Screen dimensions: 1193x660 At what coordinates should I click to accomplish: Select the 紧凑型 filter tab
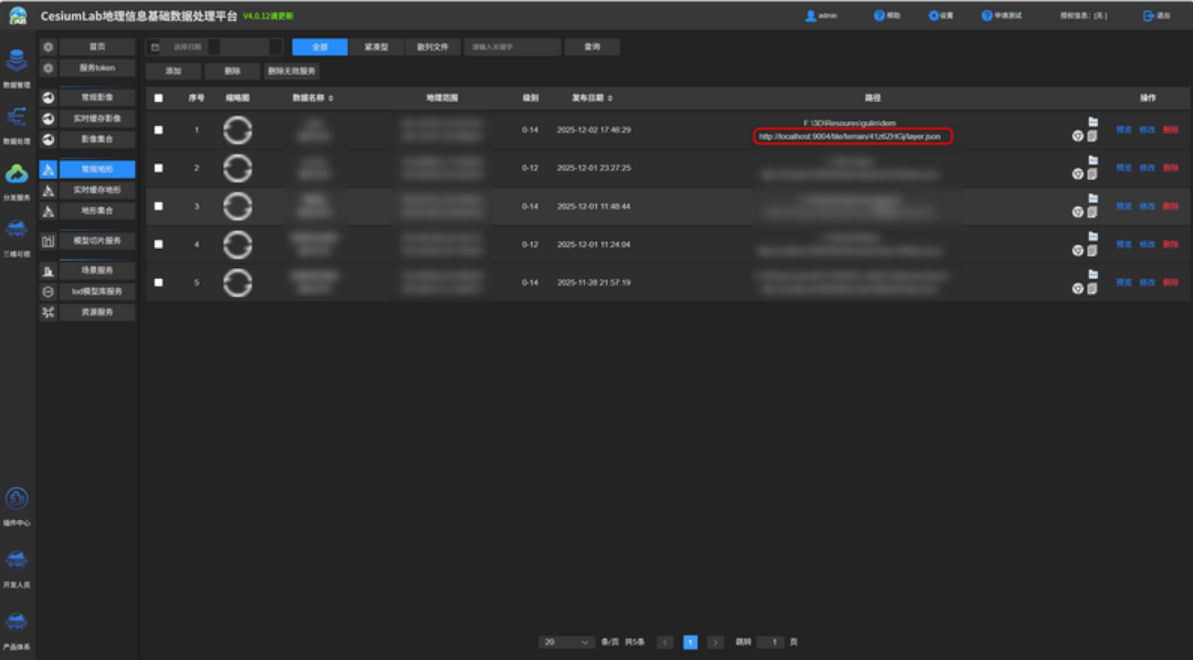click(x=376, y=47)
